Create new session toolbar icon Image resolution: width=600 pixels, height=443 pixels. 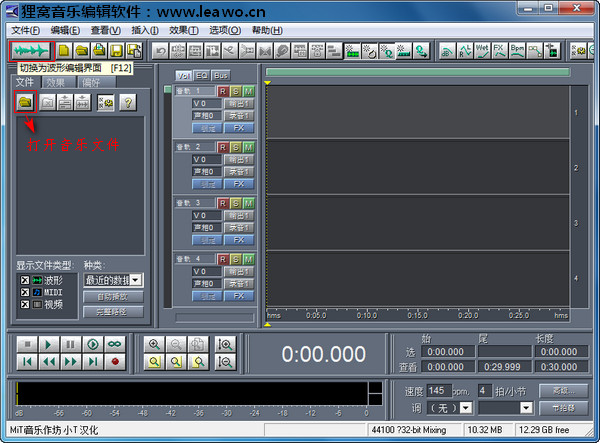pyautogui.click(x=64, y=51)
